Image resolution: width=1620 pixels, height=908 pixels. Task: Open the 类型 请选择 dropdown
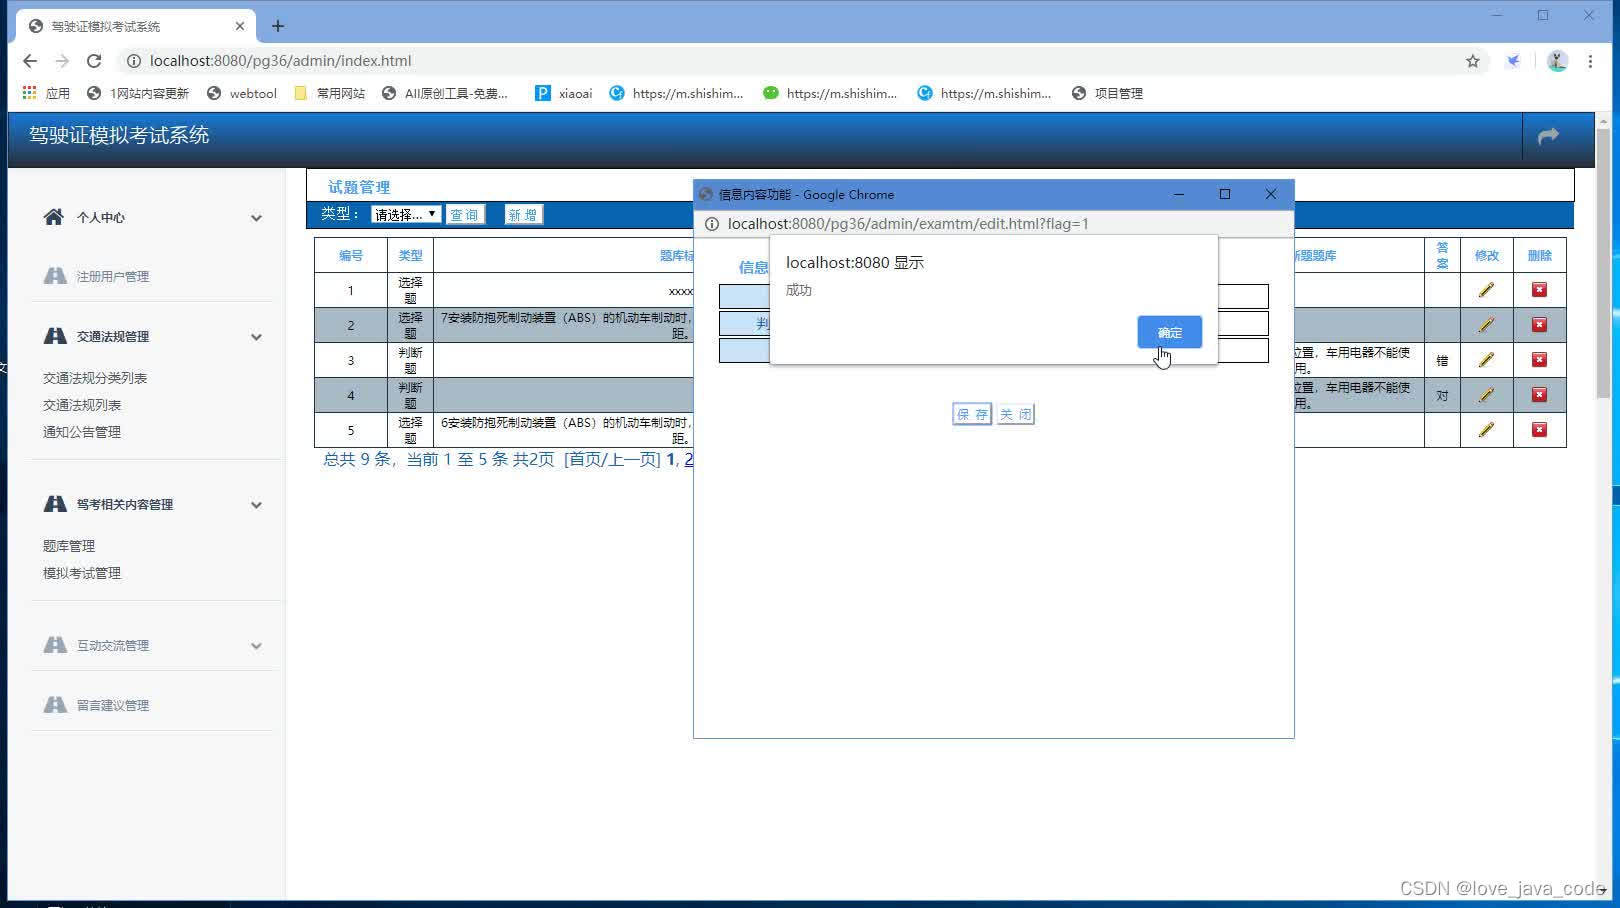pyautogui.click(x=405, y=215)
